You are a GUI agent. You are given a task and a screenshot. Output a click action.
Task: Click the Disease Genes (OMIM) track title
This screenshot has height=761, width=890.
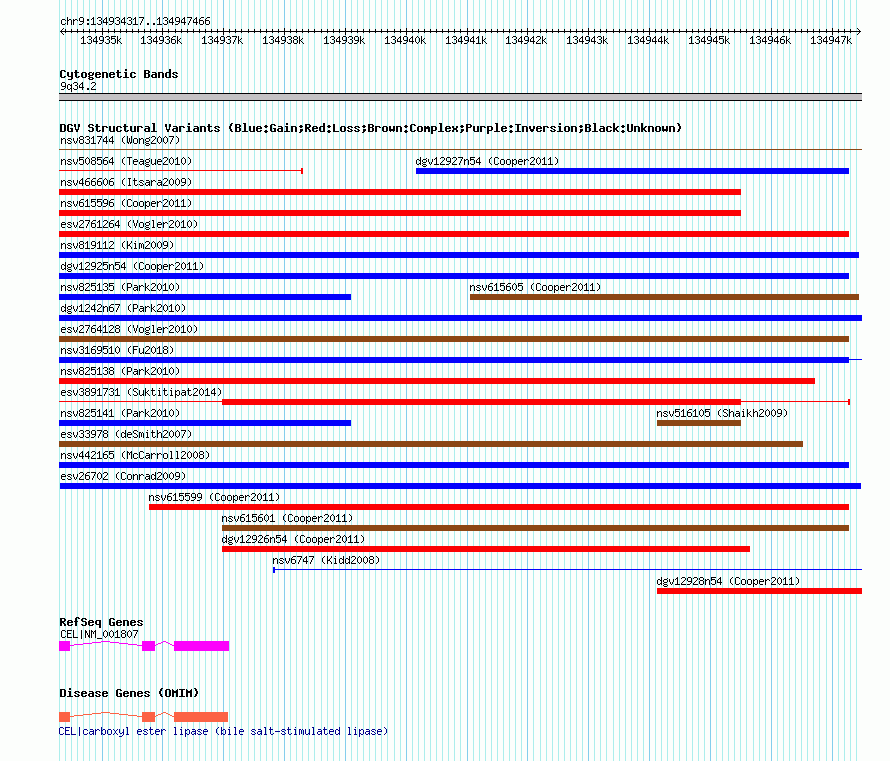click(x=129, y=693)
